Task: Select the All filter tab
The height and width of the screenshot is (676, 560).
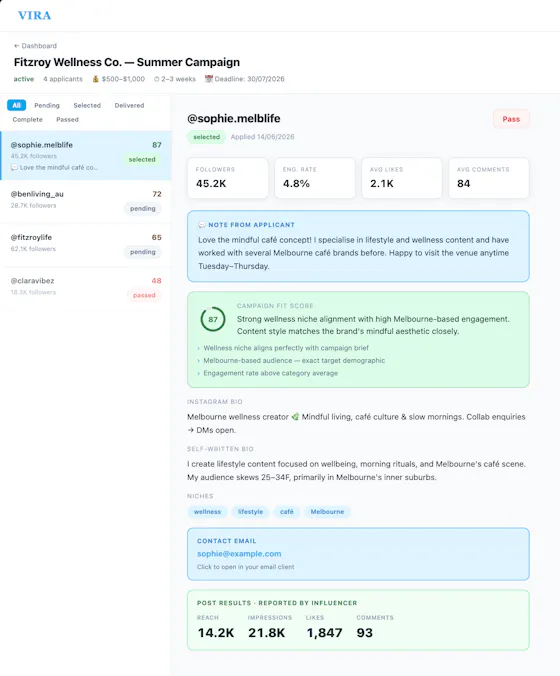Action: coord(16,105)
